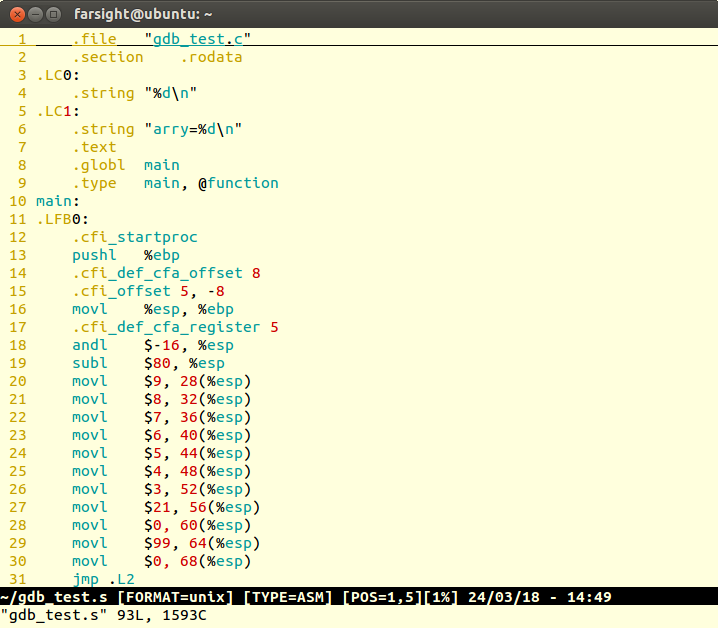Click .cfi_startproc on line 12
The height and width of the screenshot is (628, 718).
[x=135, y=237]
